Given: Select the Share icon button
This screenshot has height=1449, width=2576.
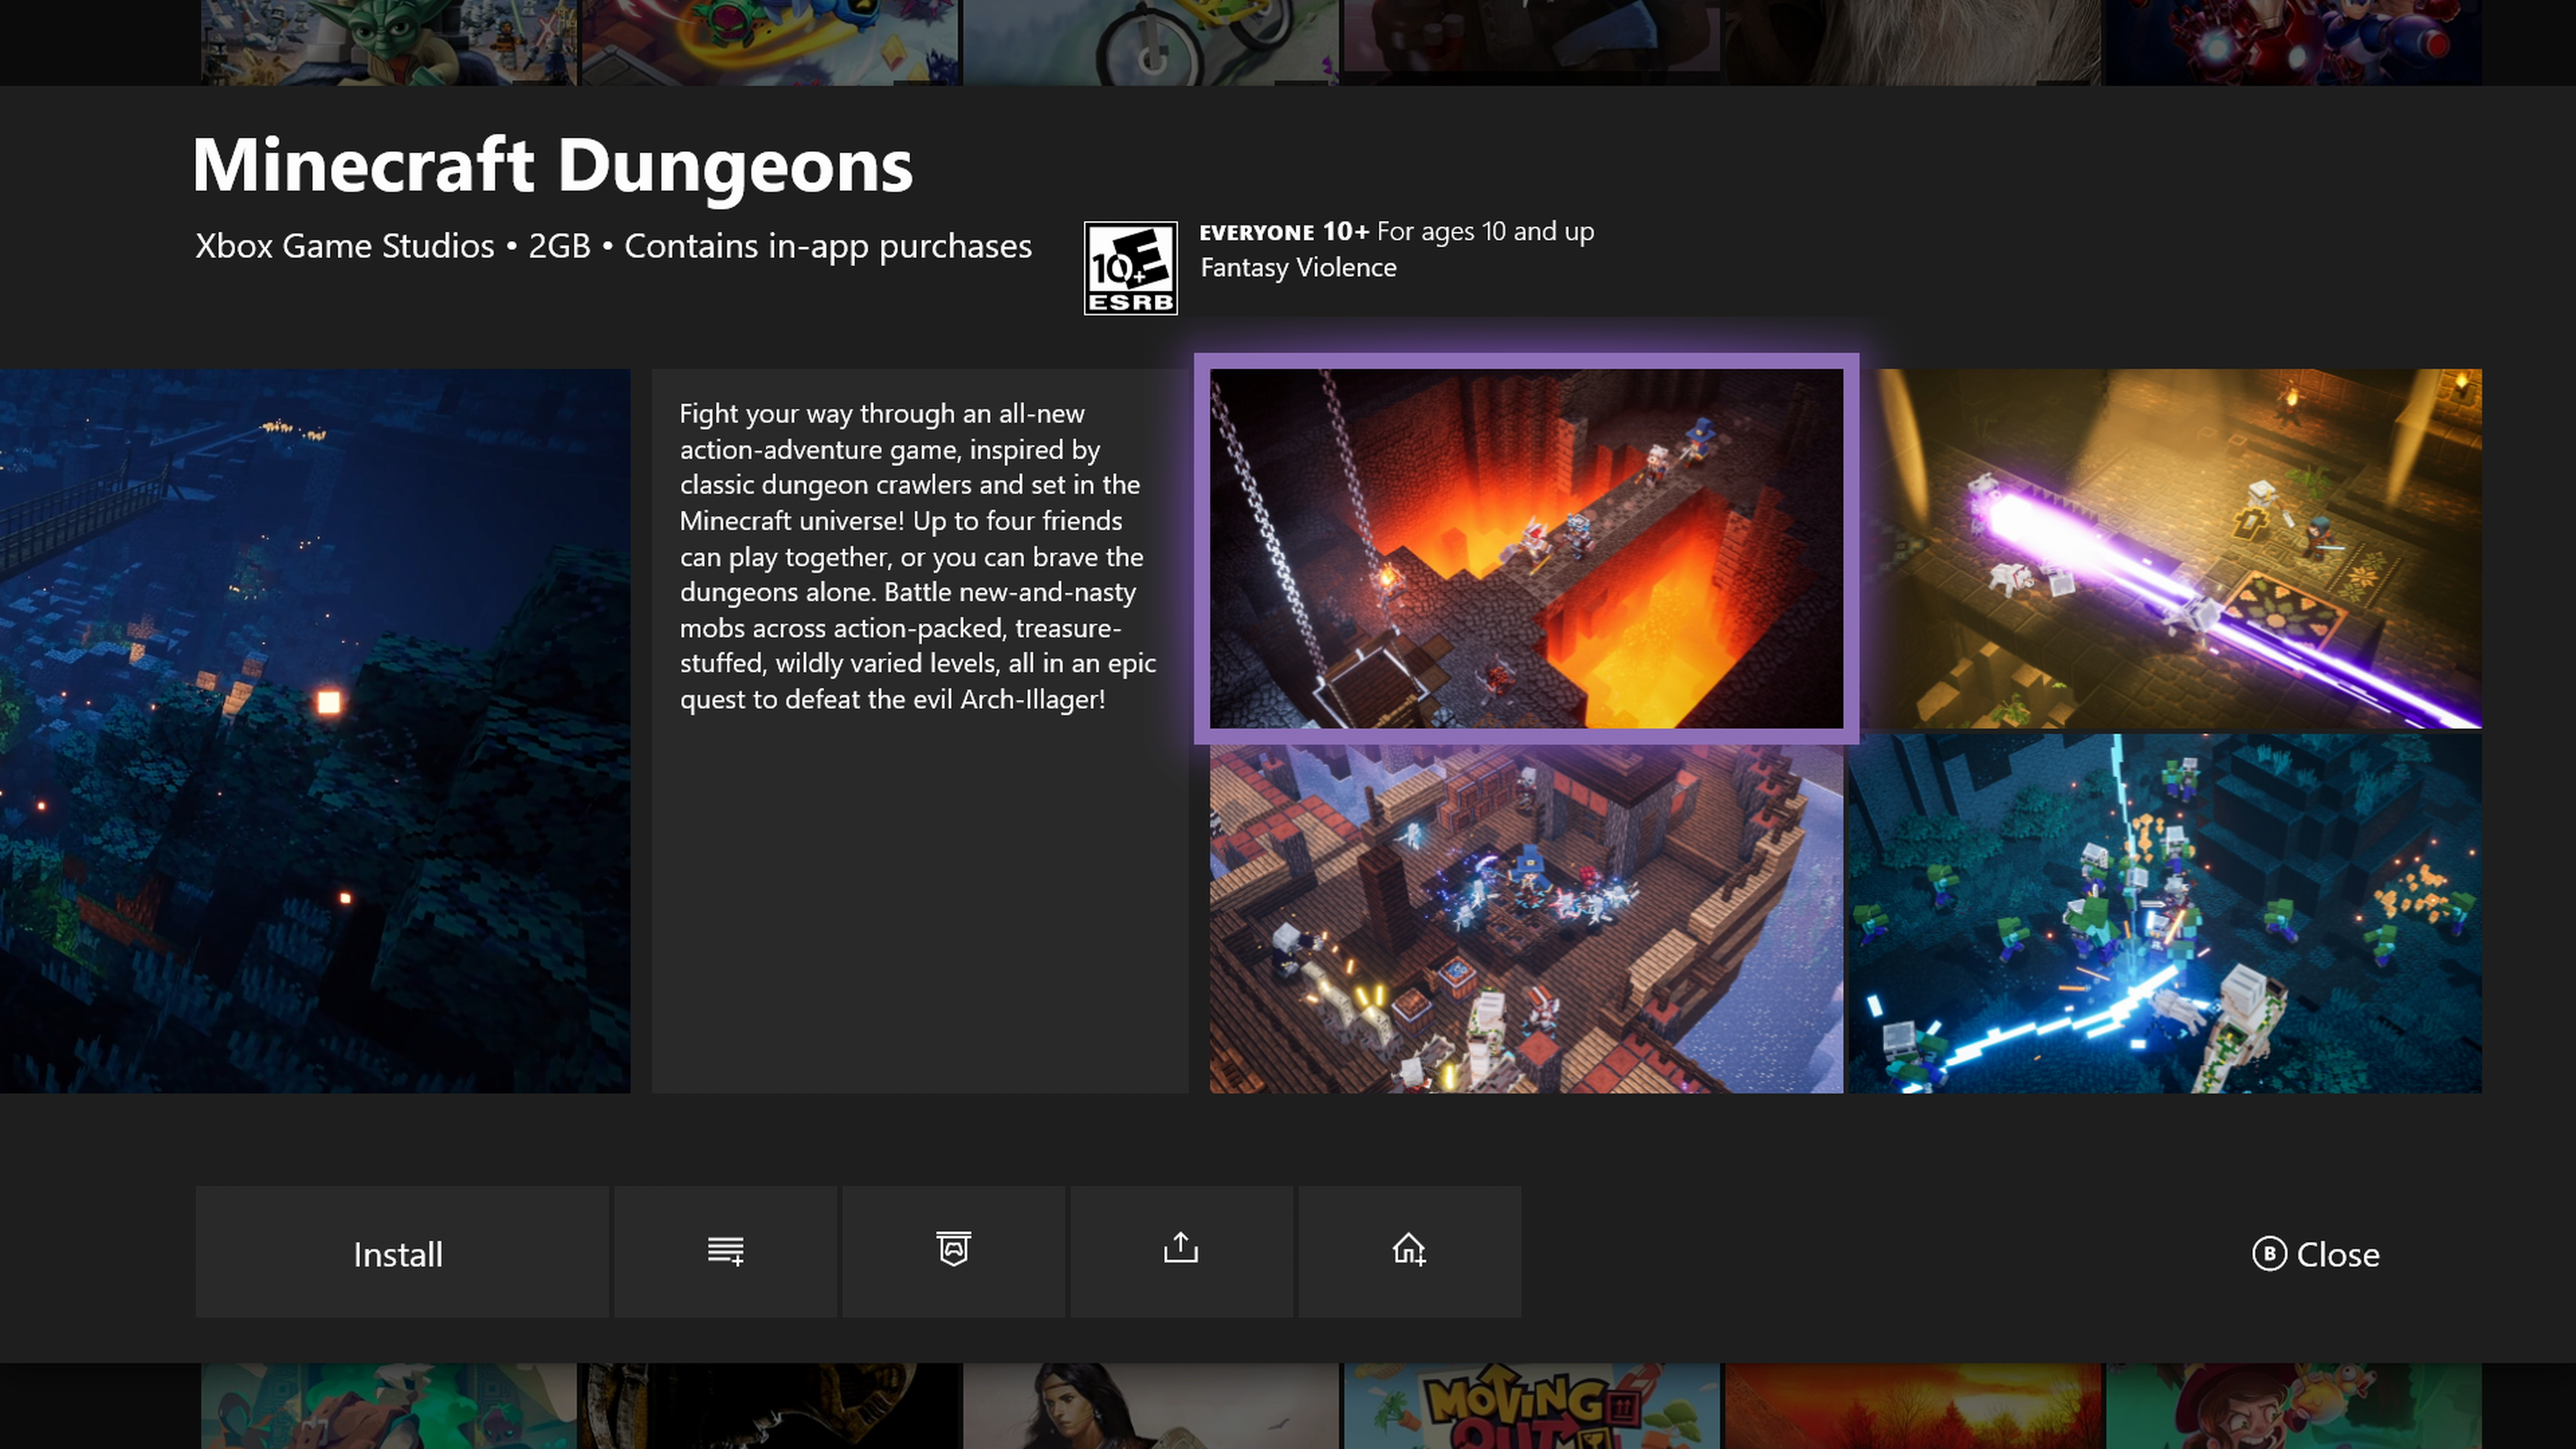Looking at the screenshot, I should tap(1182, 1252).
